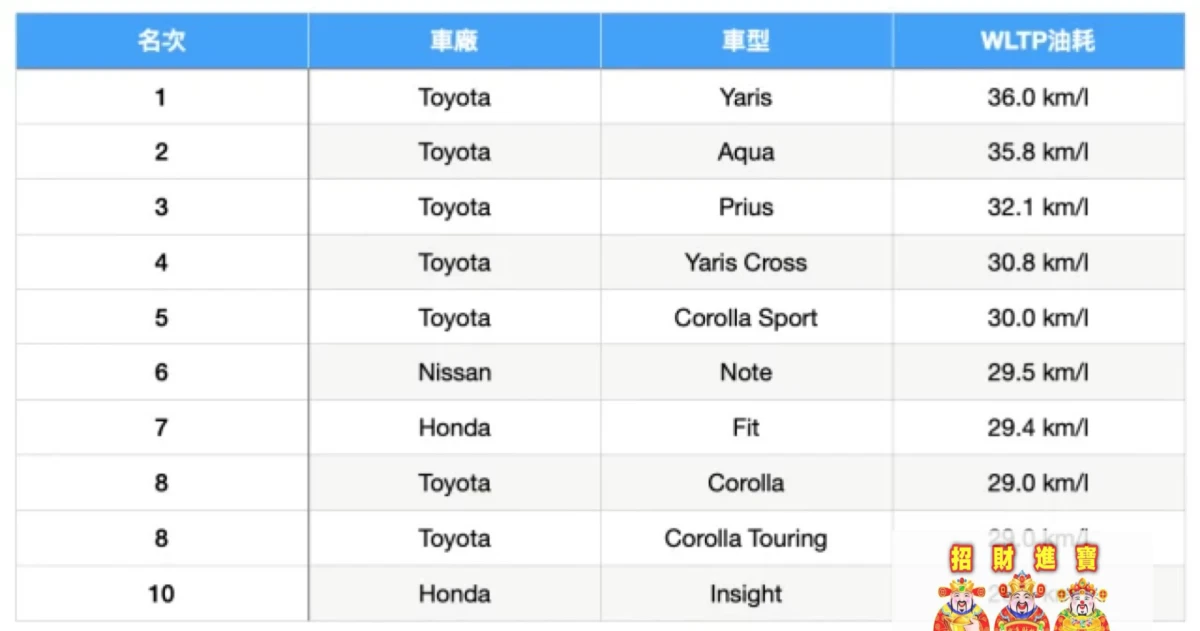The width and height of the screenshot is (1200, 631).
Task: Select the 車廠 column header
Action: 454,41
